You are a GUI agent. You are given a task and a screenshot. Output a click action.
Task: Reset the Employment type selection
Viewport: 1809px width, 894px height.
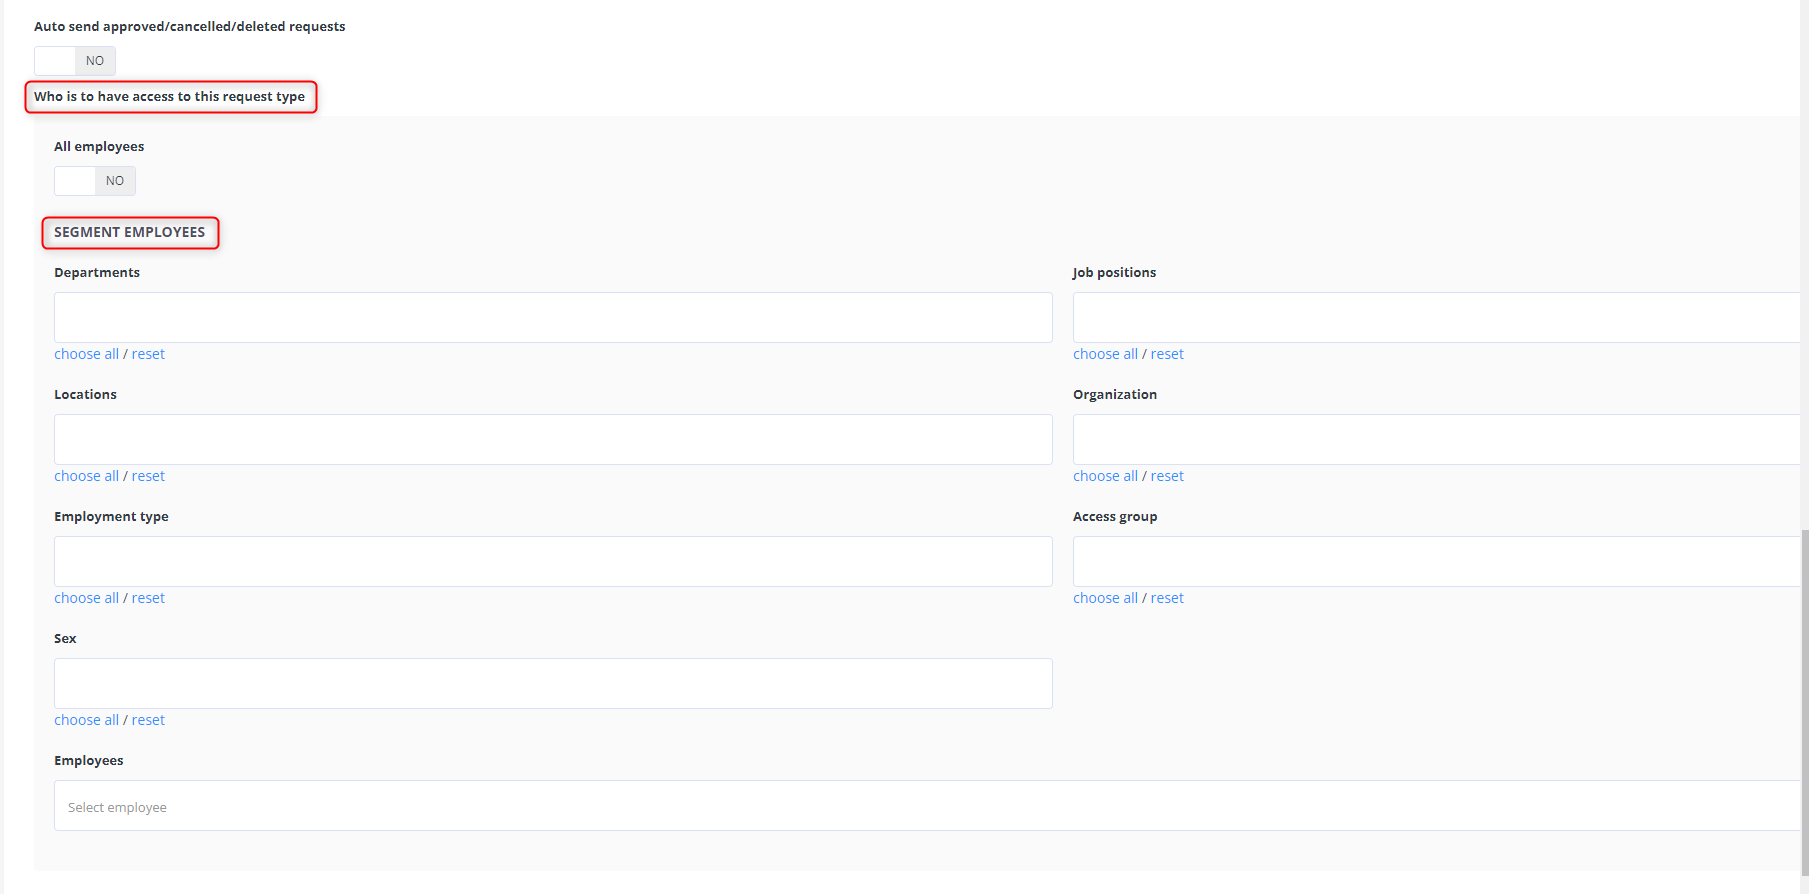pos(148,598)
